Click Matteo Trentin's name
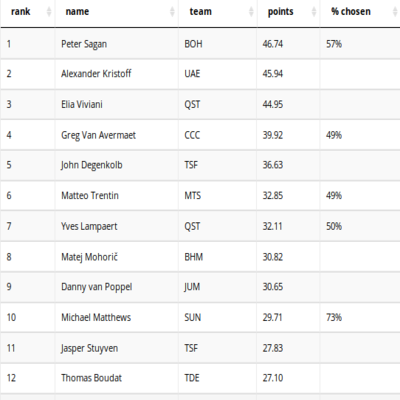Viewport: 400px width, 400px height. 90,195
